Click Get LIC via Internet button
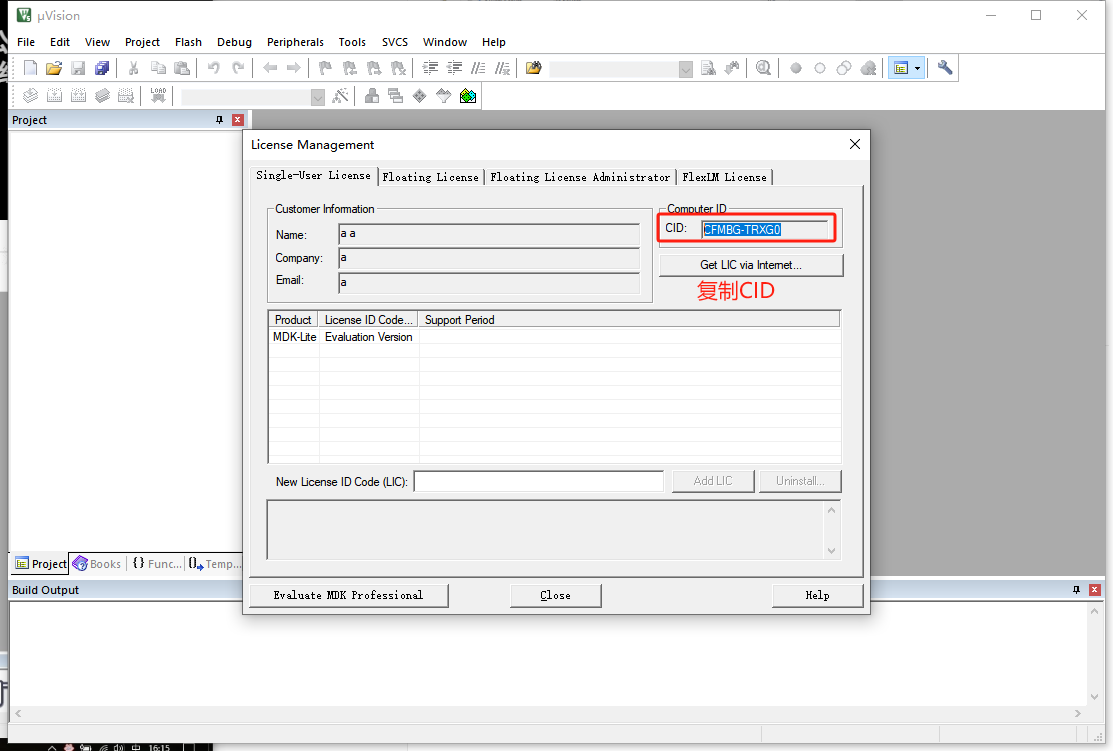Image resolution: width=1113 pixels, height=751 pixels. [x=751, y=265]
